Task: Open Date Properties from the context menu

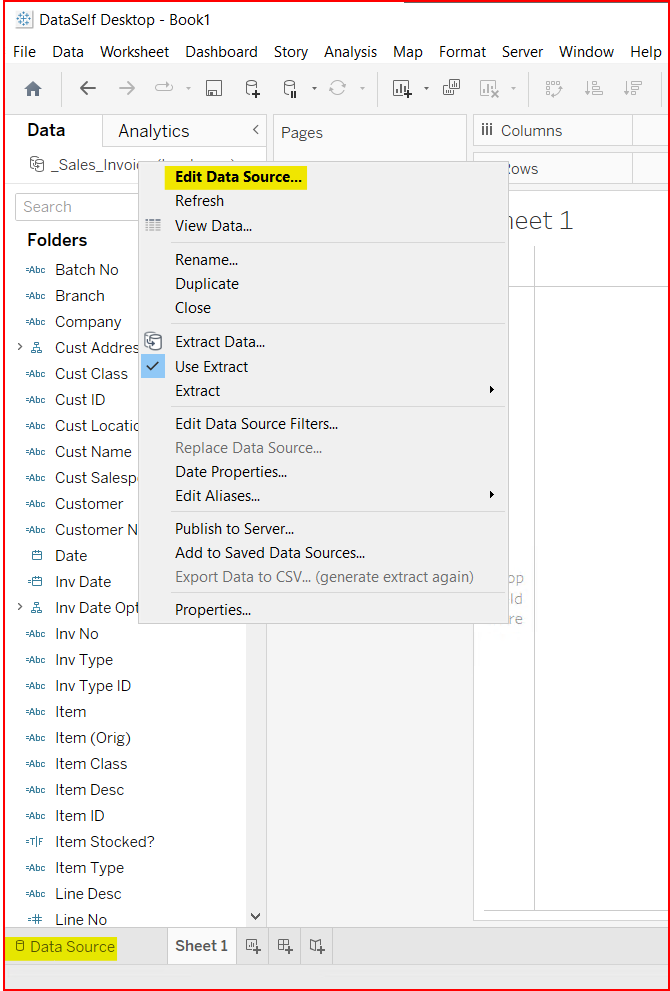Action: click(231, 471)
